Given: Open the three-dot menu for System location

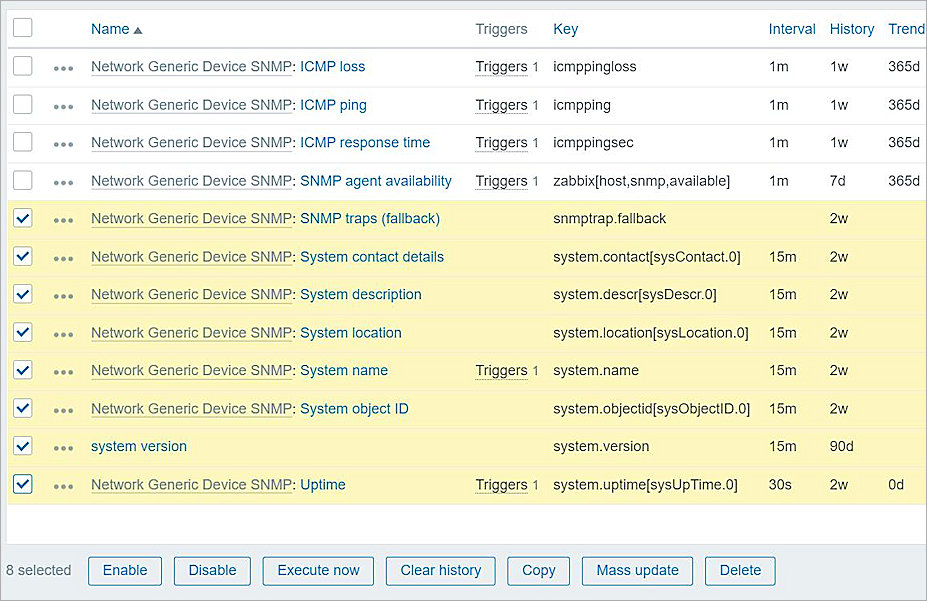Looking at the screenshot, I should pyautogui.click(x=63, y=334).
